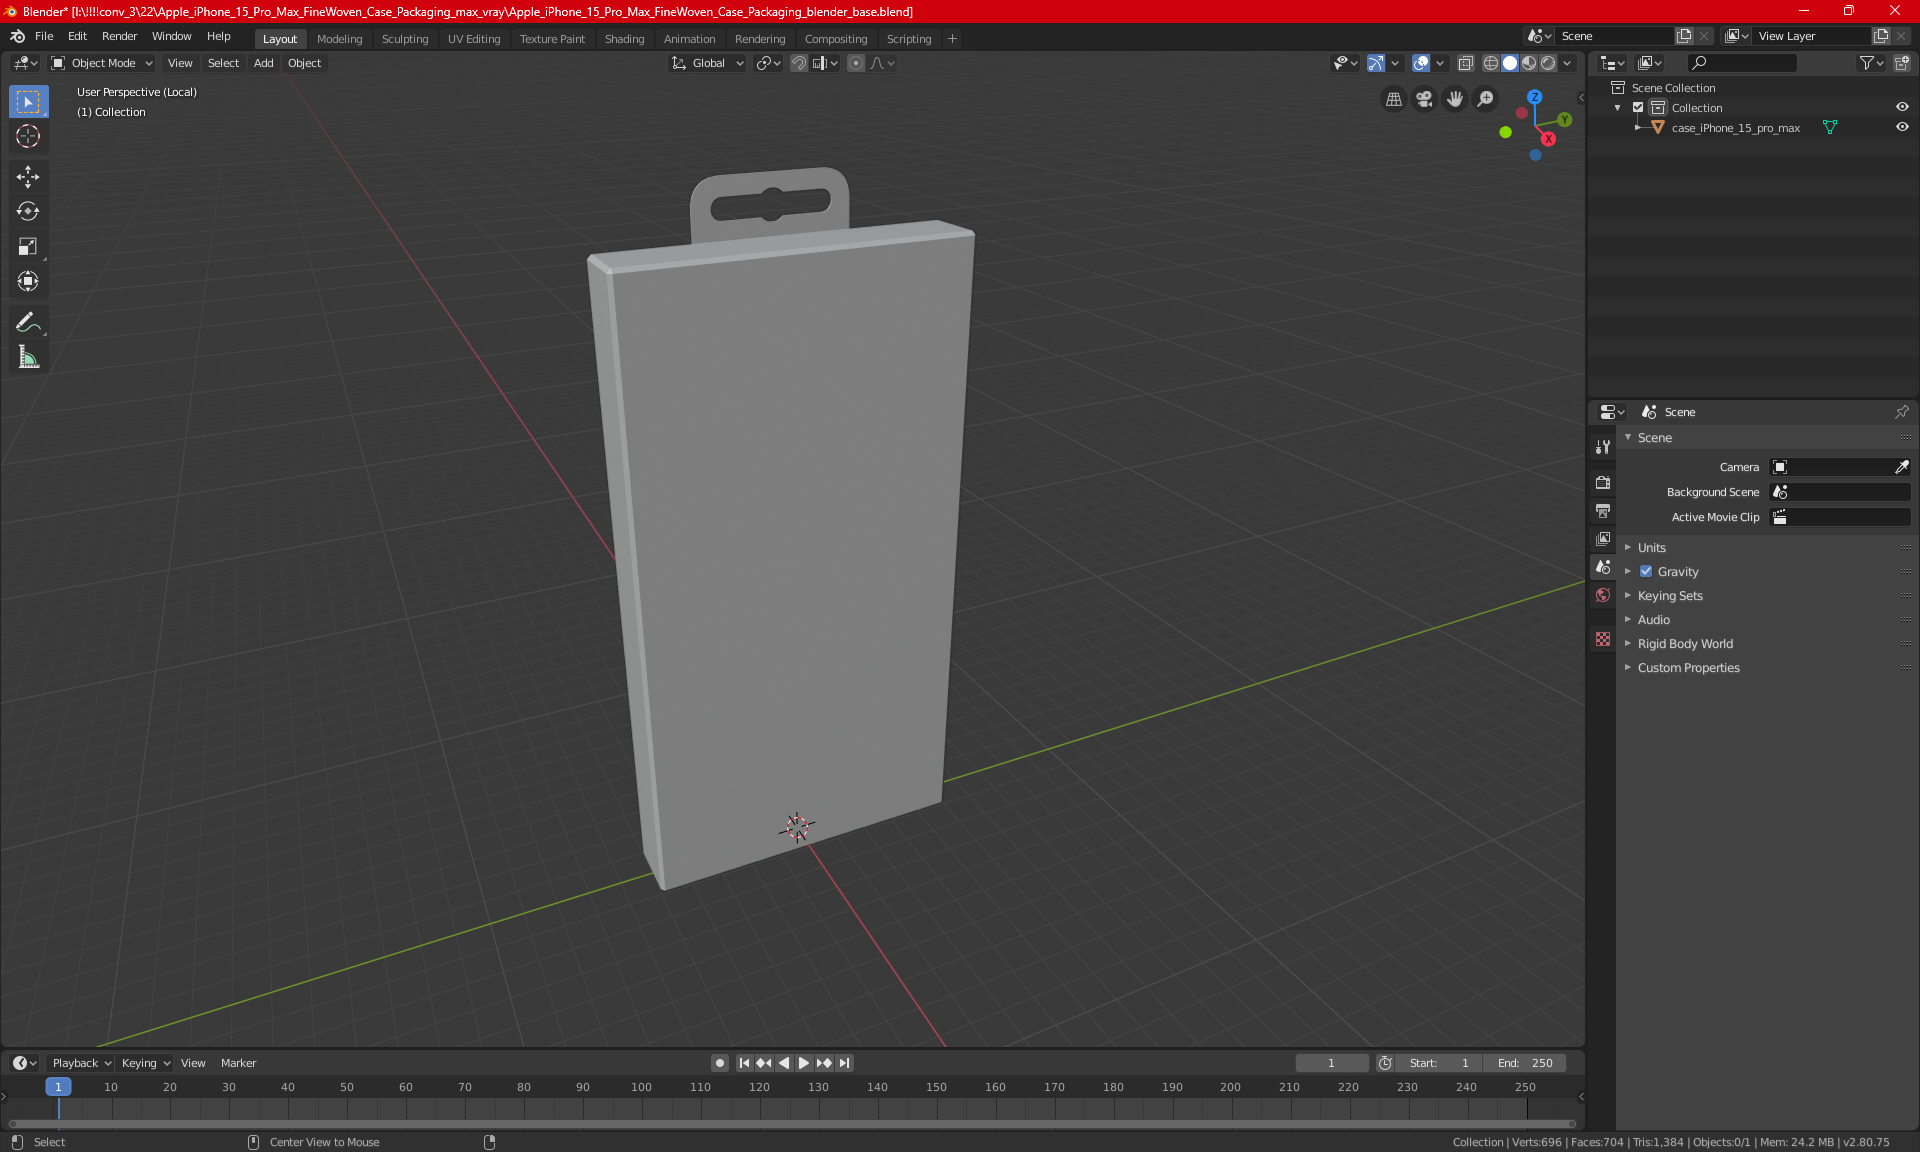This screenshot has height=1152, width=1920.
Task: Uncheck the Gravity checkbox
Action: [x=1646, y=572]
